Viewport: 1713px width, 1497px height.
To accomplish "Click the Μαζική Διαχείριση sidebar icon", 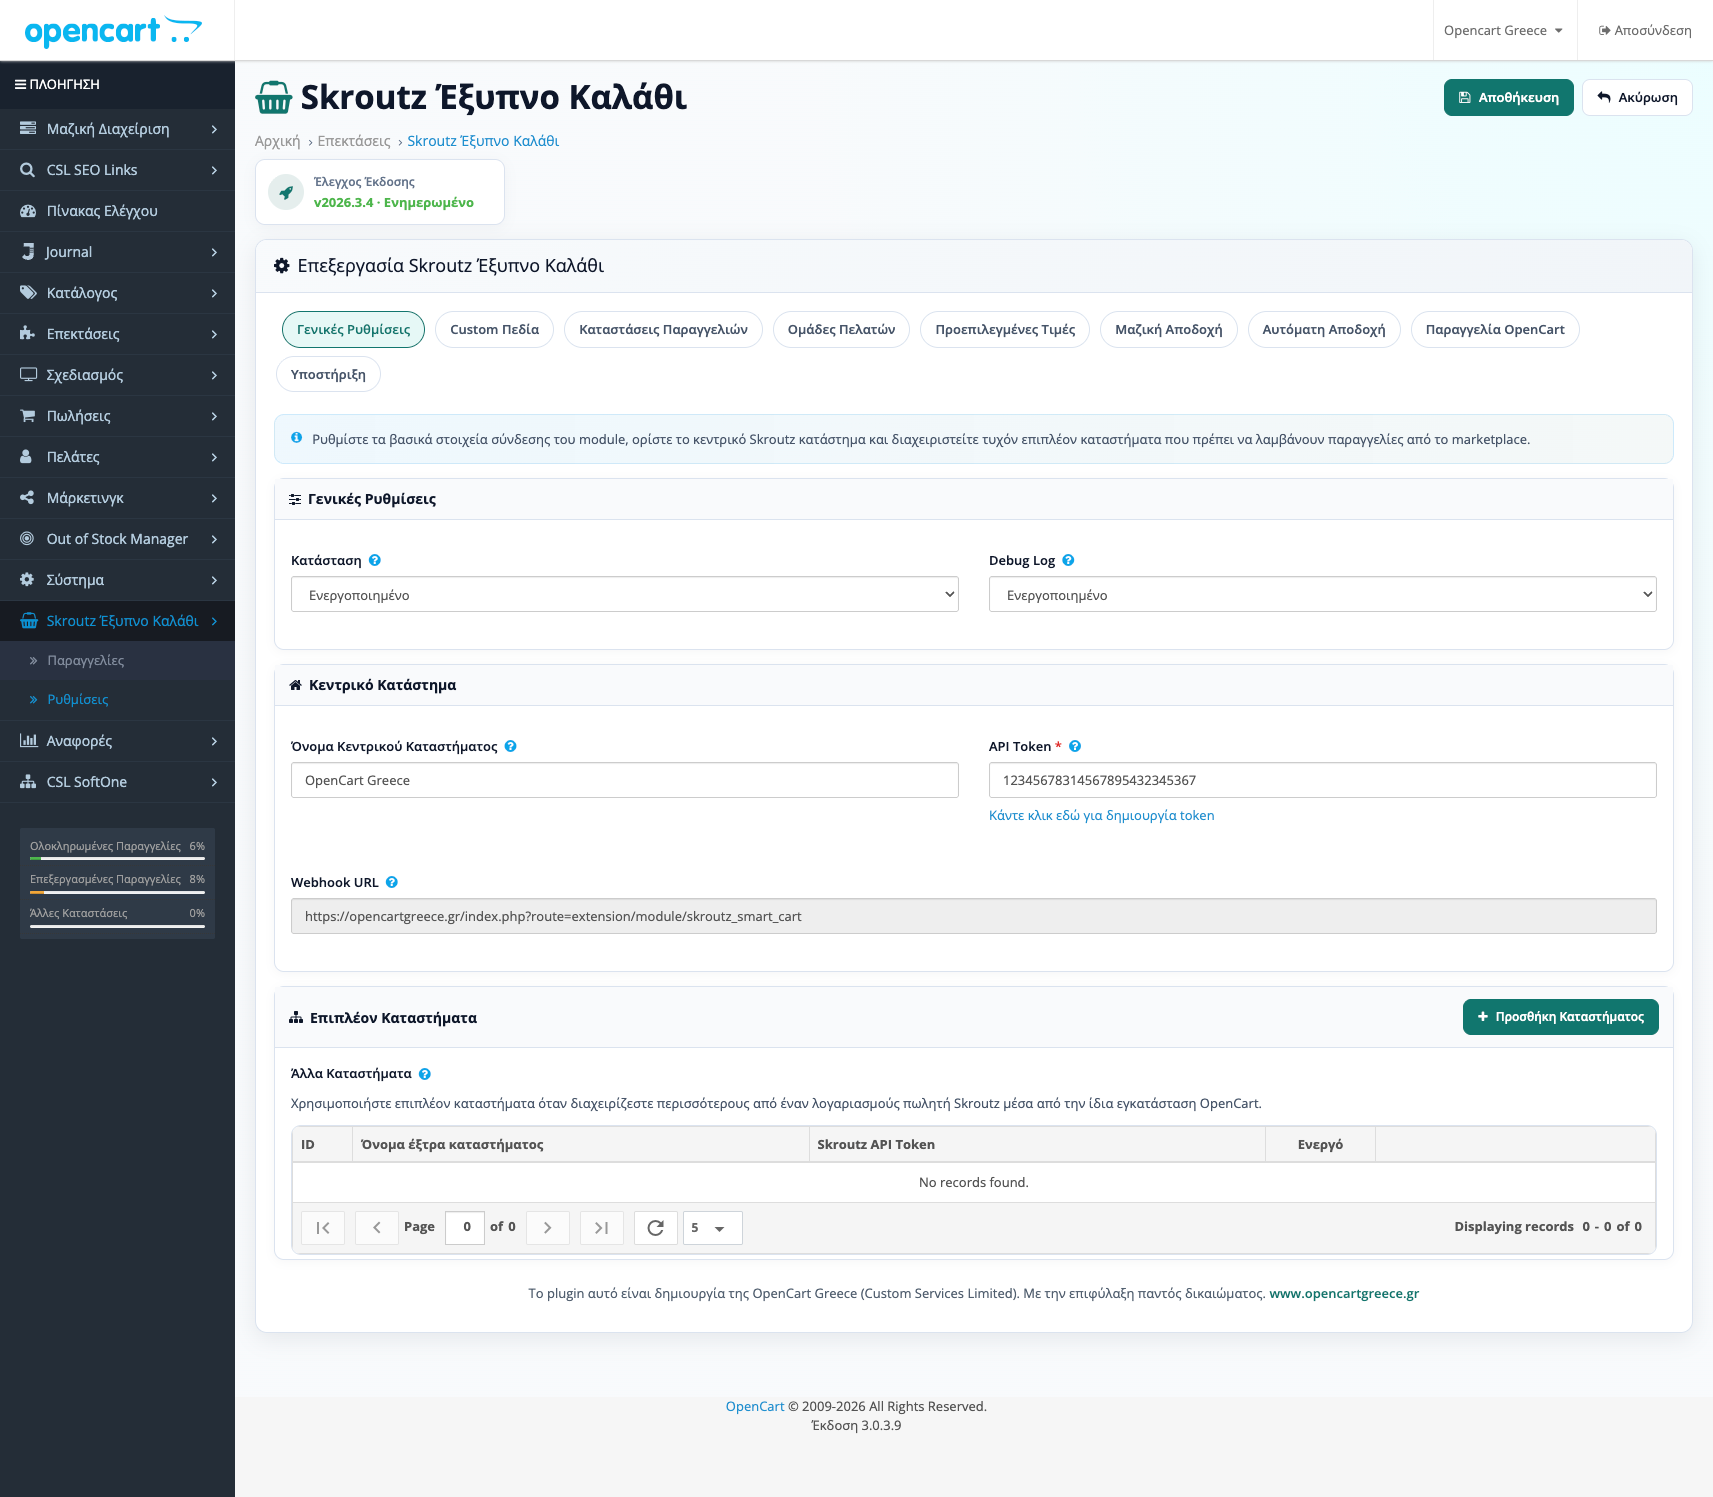I will click(28, 129).
